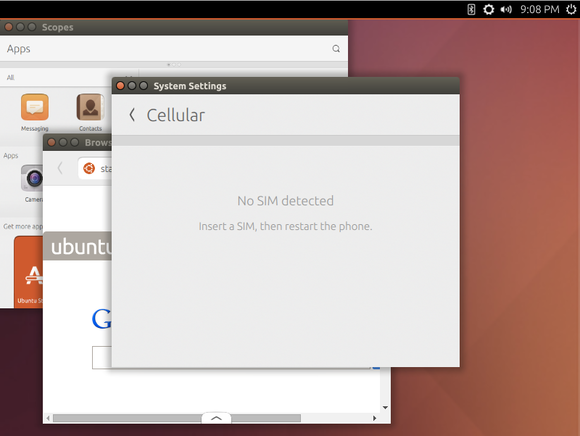Click the Browser scroll left arrow
580x436 pixels.
pos(48,418)
